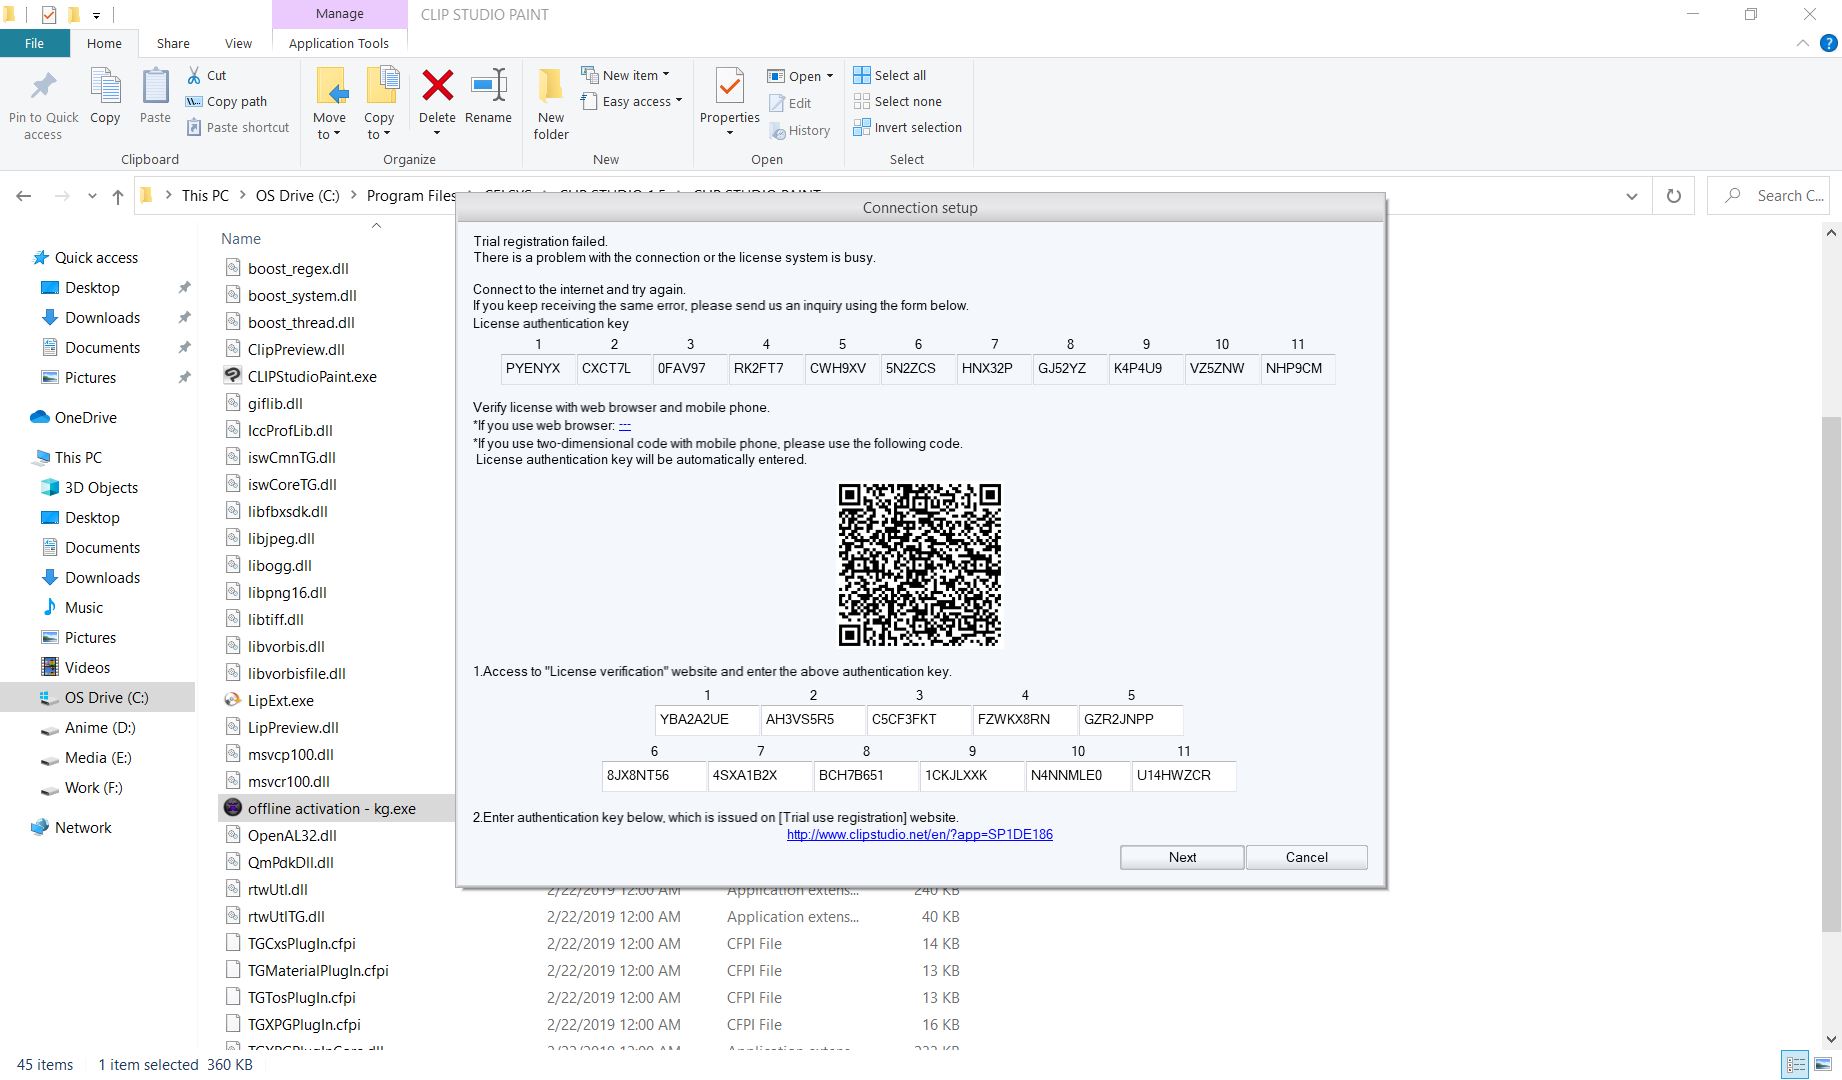Select Anime (D:) drive in navigation pane
The height and width of the screenshot is (1080, 1842).
(100, 728)
